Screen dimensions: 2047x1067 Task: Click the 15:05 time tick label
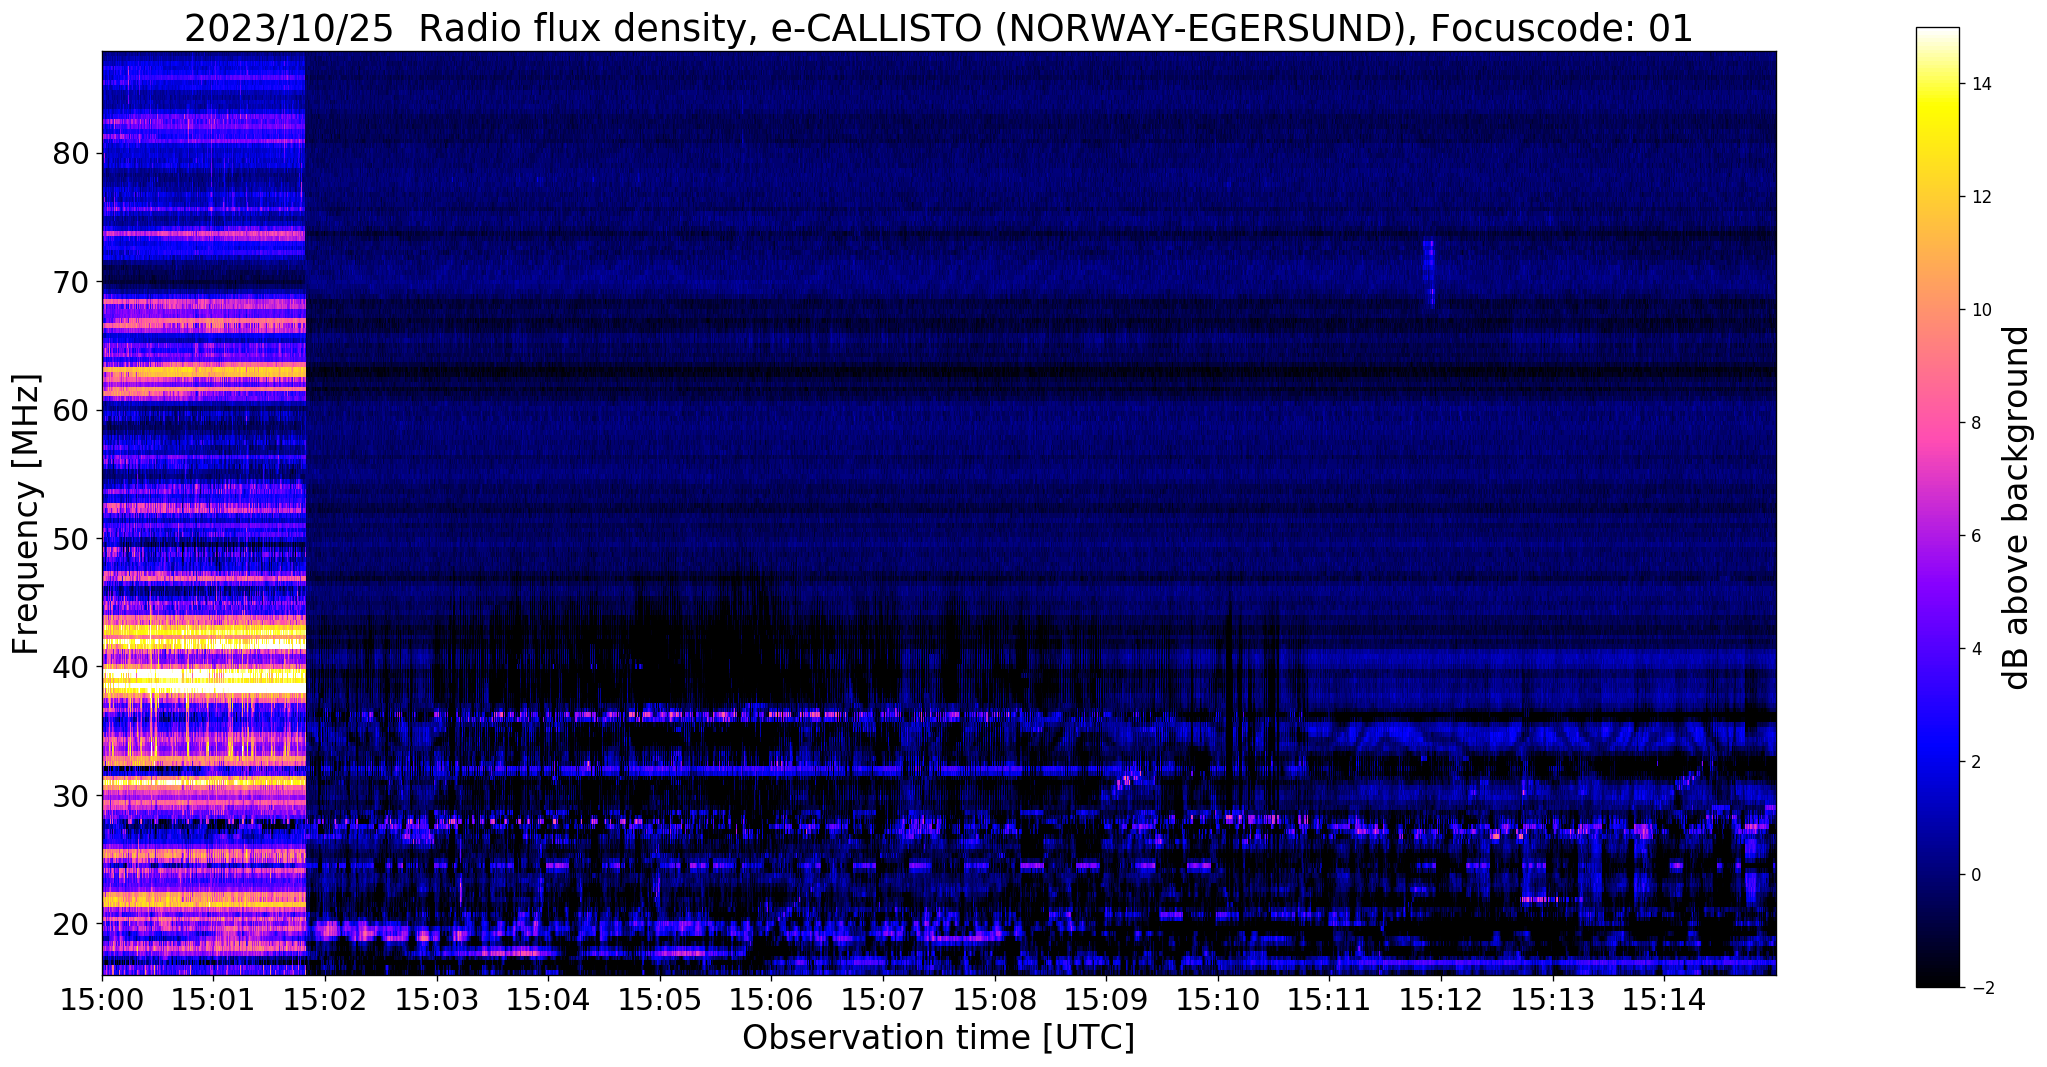click(660, 999)
